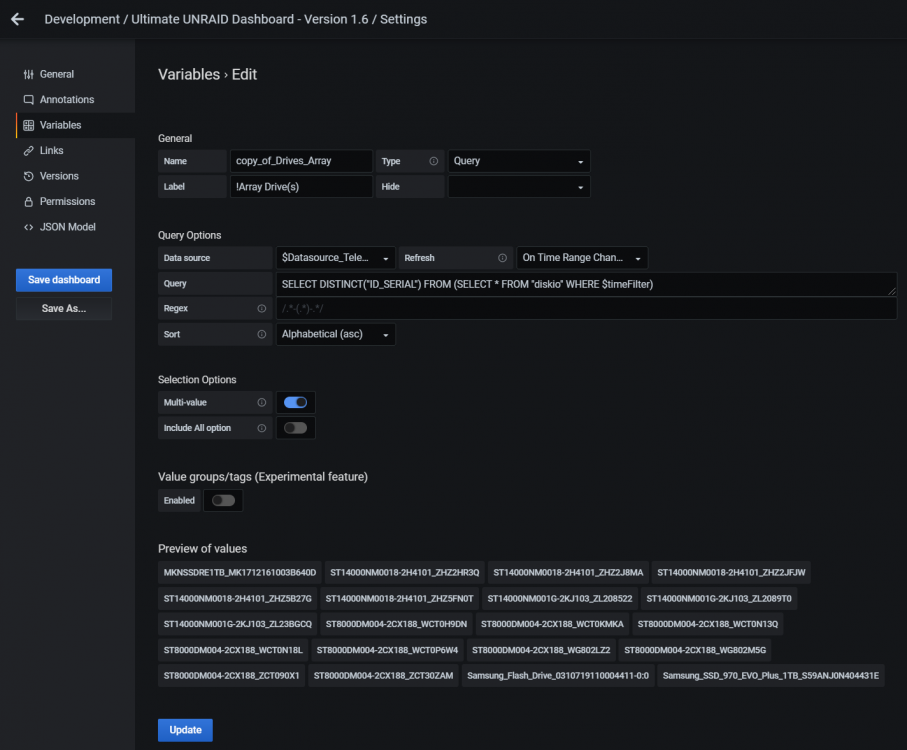This screenshot has height=750, width=907.
Task: Click preview value ST8000DM004-2CX188_WG802M5G
Action: [x=695, y=650]
